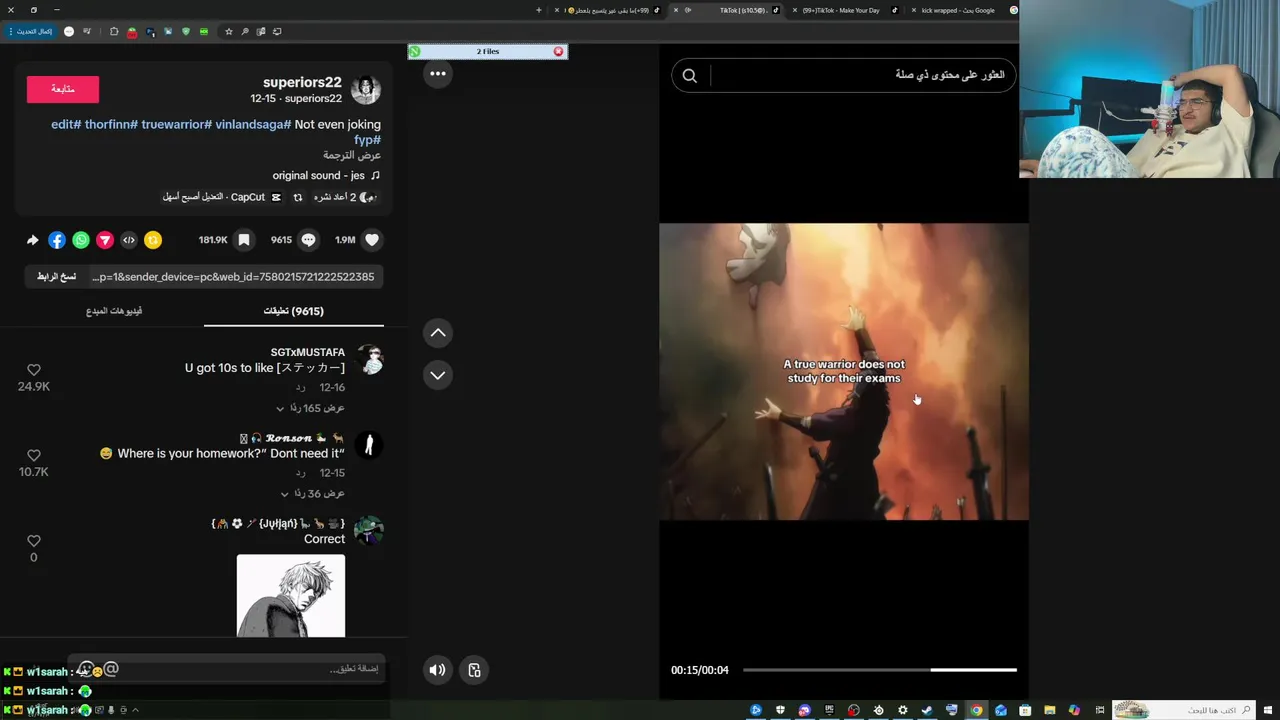Open Epic Games launcher in taskbar
1280x720 pixels.
click(829, 710)
